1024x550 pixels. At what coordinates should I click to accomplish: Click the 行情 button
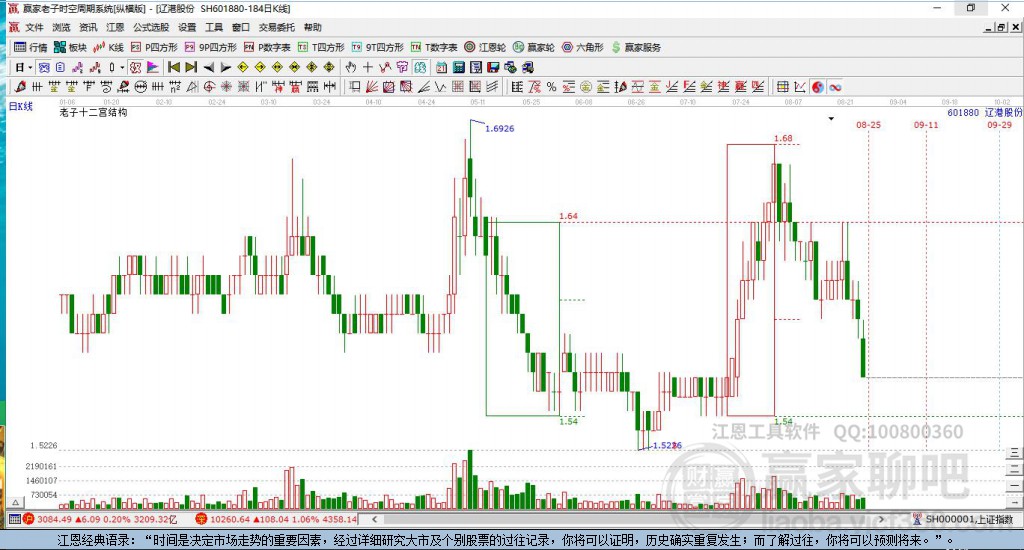coord(31,47)
